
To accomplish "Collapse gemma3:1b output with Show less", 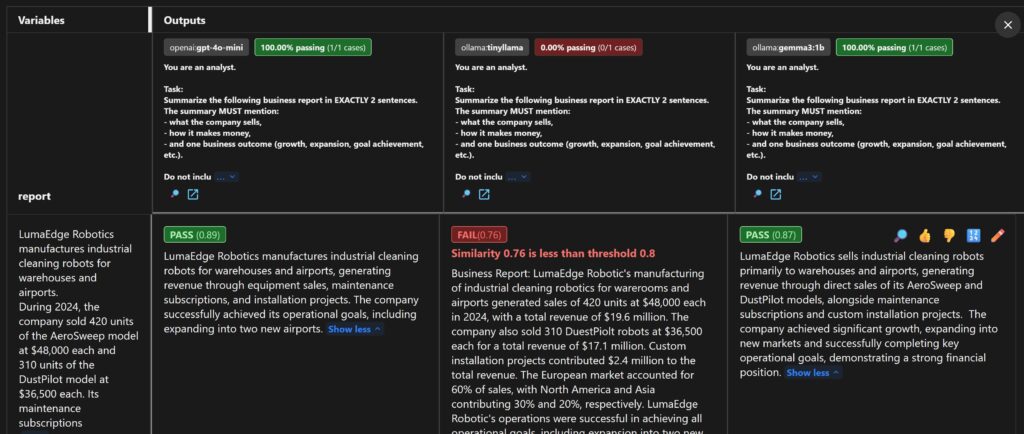I will pos(813,373).
